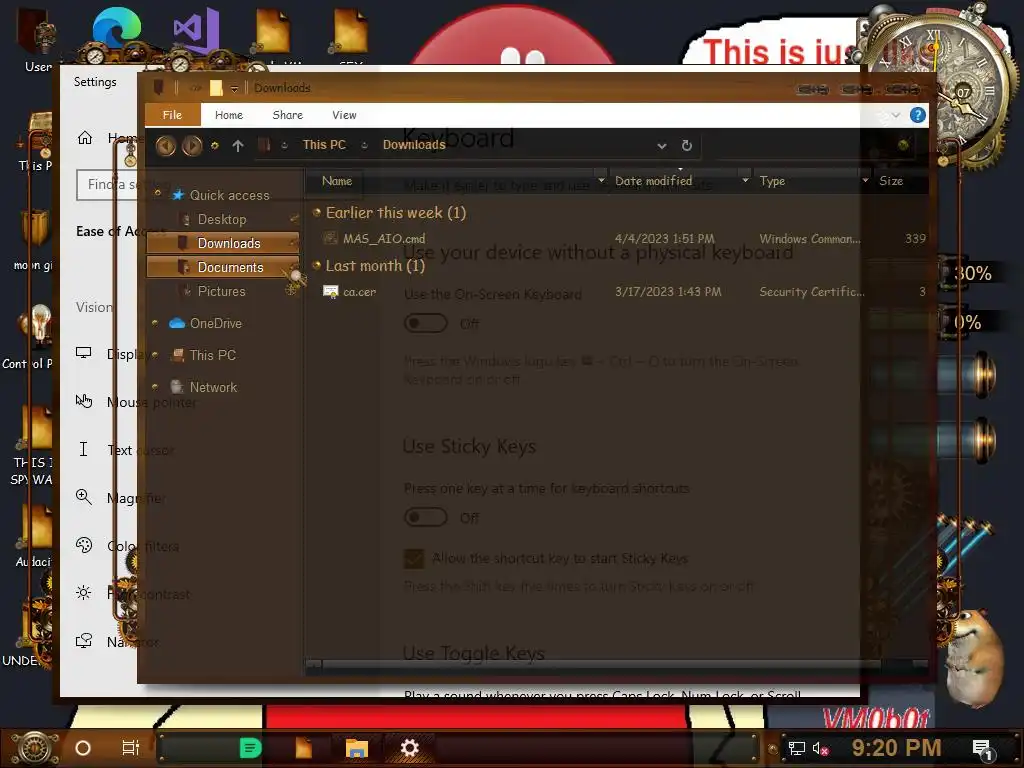Viewport: 1024px width, 768px height.
Task: Open address bar previous locations dropdown
Action: click(x=662, y=146)
